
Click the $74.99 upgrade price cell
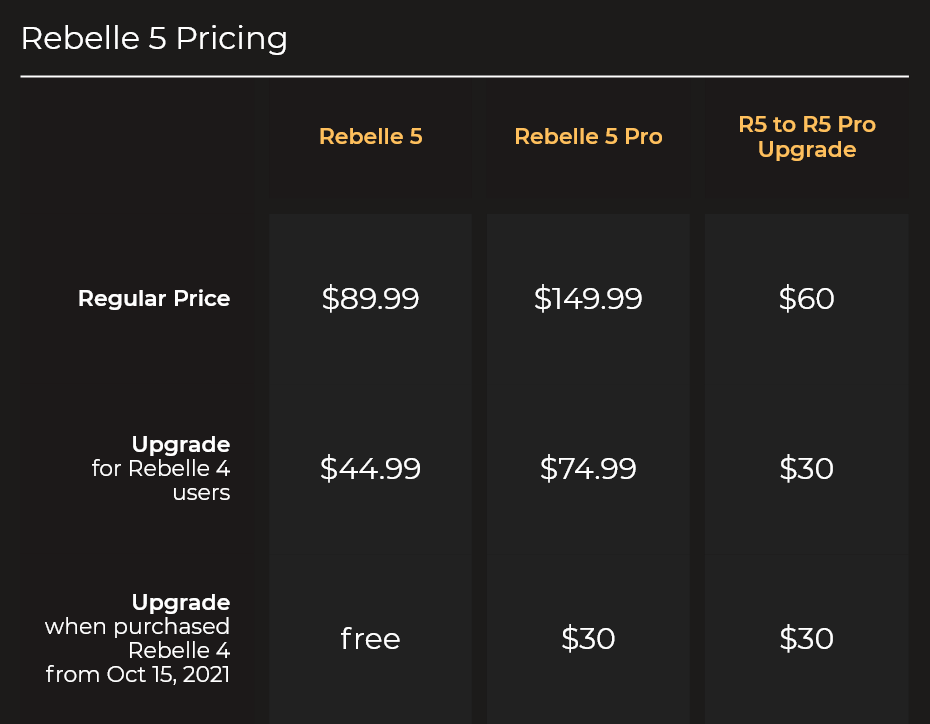(x=588, y=468)
